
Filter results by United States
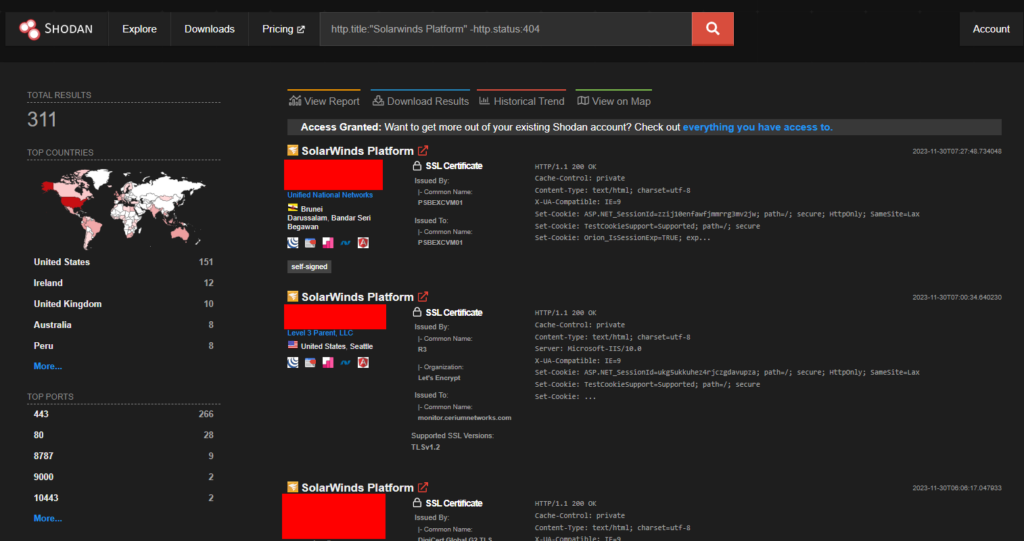coord(123,262)
